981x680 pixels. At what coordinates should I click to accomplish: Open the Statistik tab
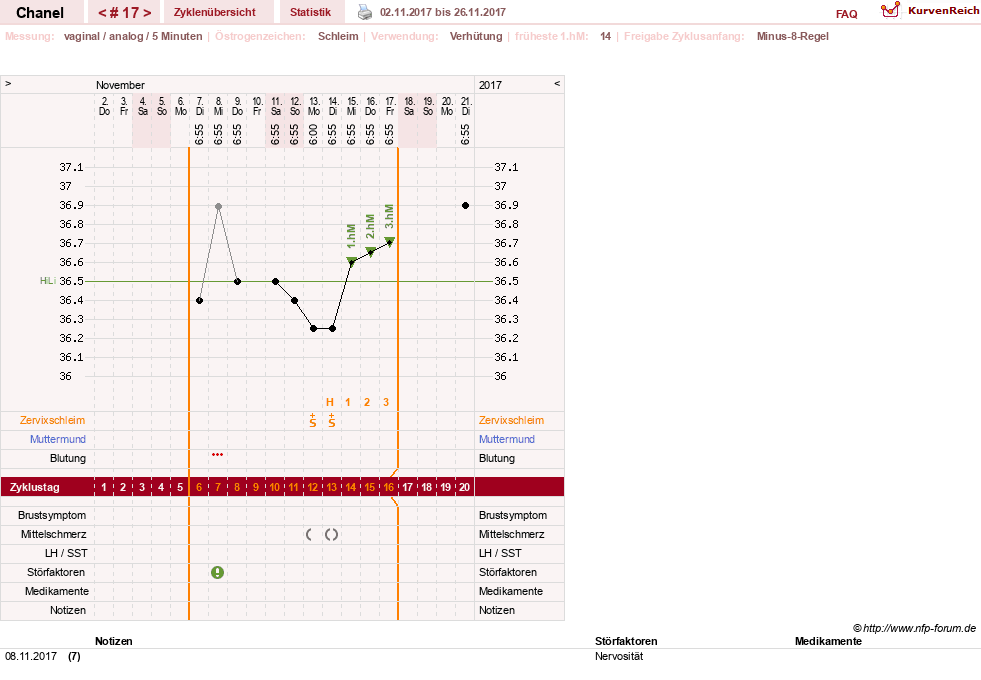tap(310, 12)
